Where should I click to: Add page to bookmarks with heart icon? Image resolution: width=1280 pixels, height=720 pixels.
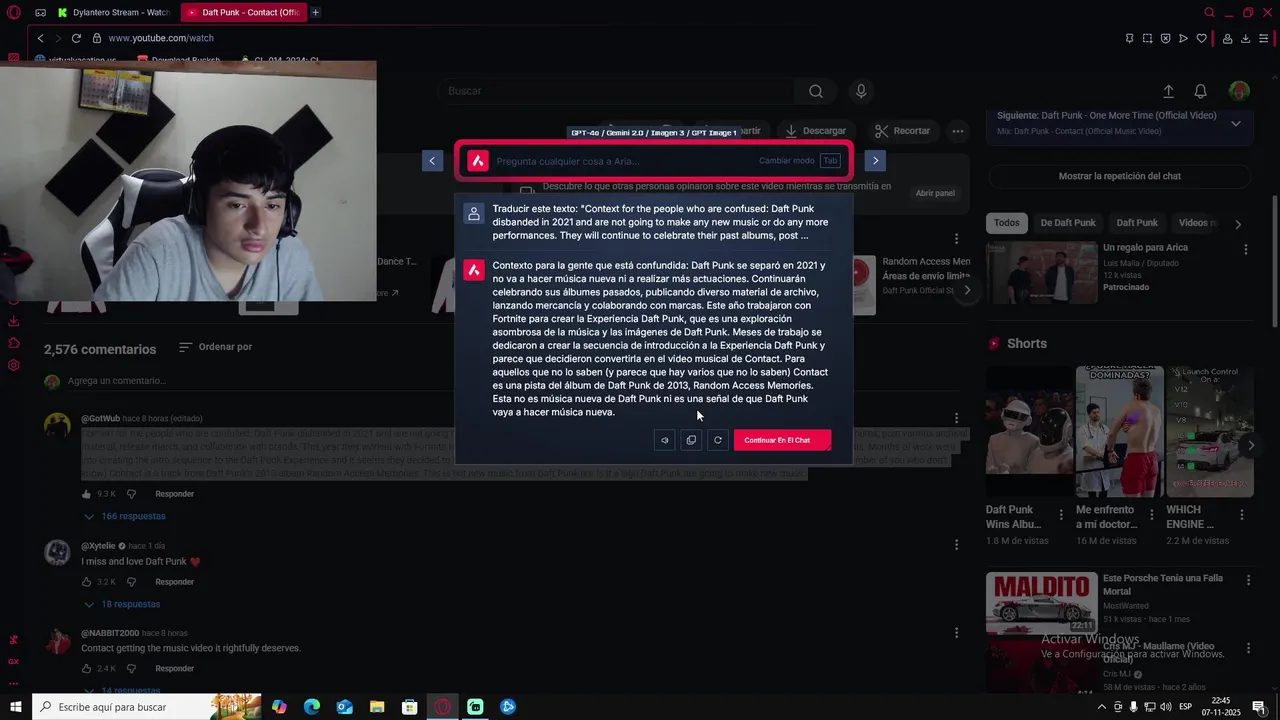pyautogui.click(x=1201, y=38)
